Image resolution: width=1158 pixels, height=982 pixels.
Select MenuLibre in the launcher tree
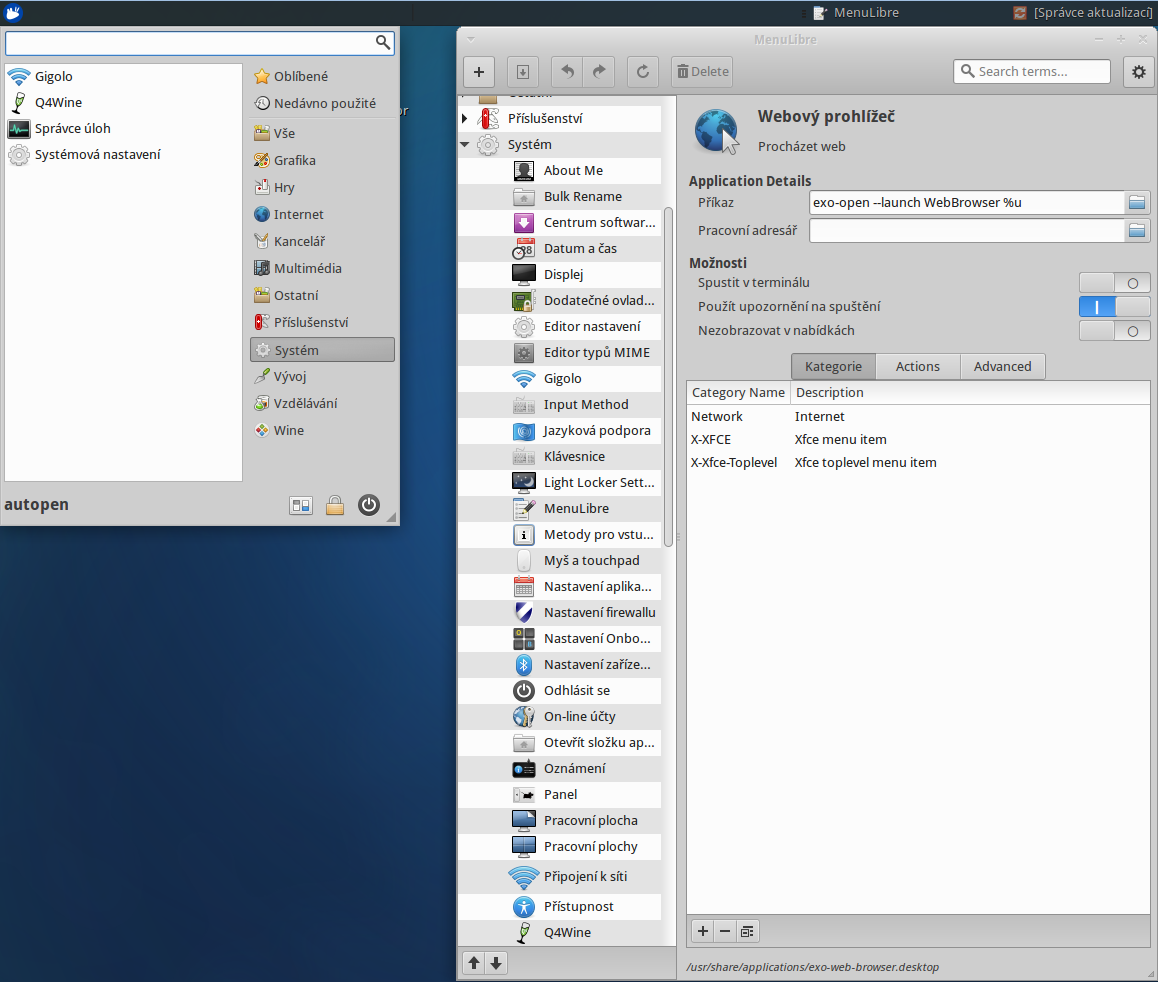pyautogui.click(x=559, y=509)
